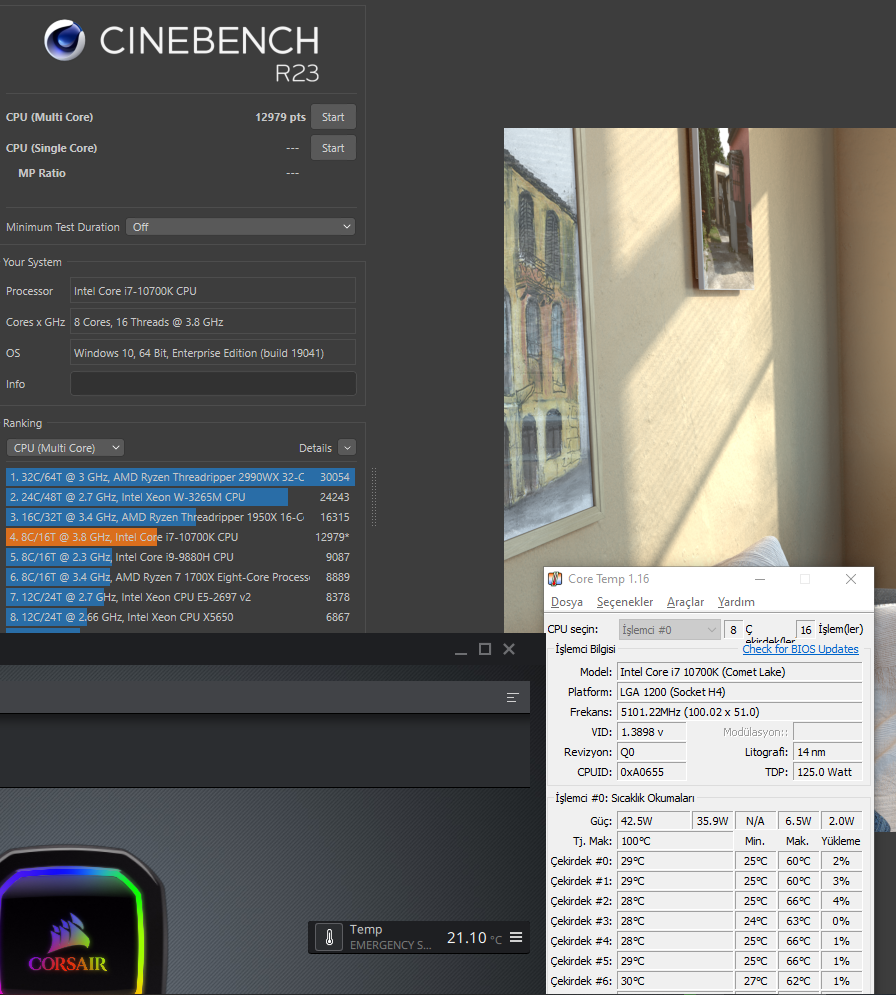Close the Core Temp window

pos(851,579)
